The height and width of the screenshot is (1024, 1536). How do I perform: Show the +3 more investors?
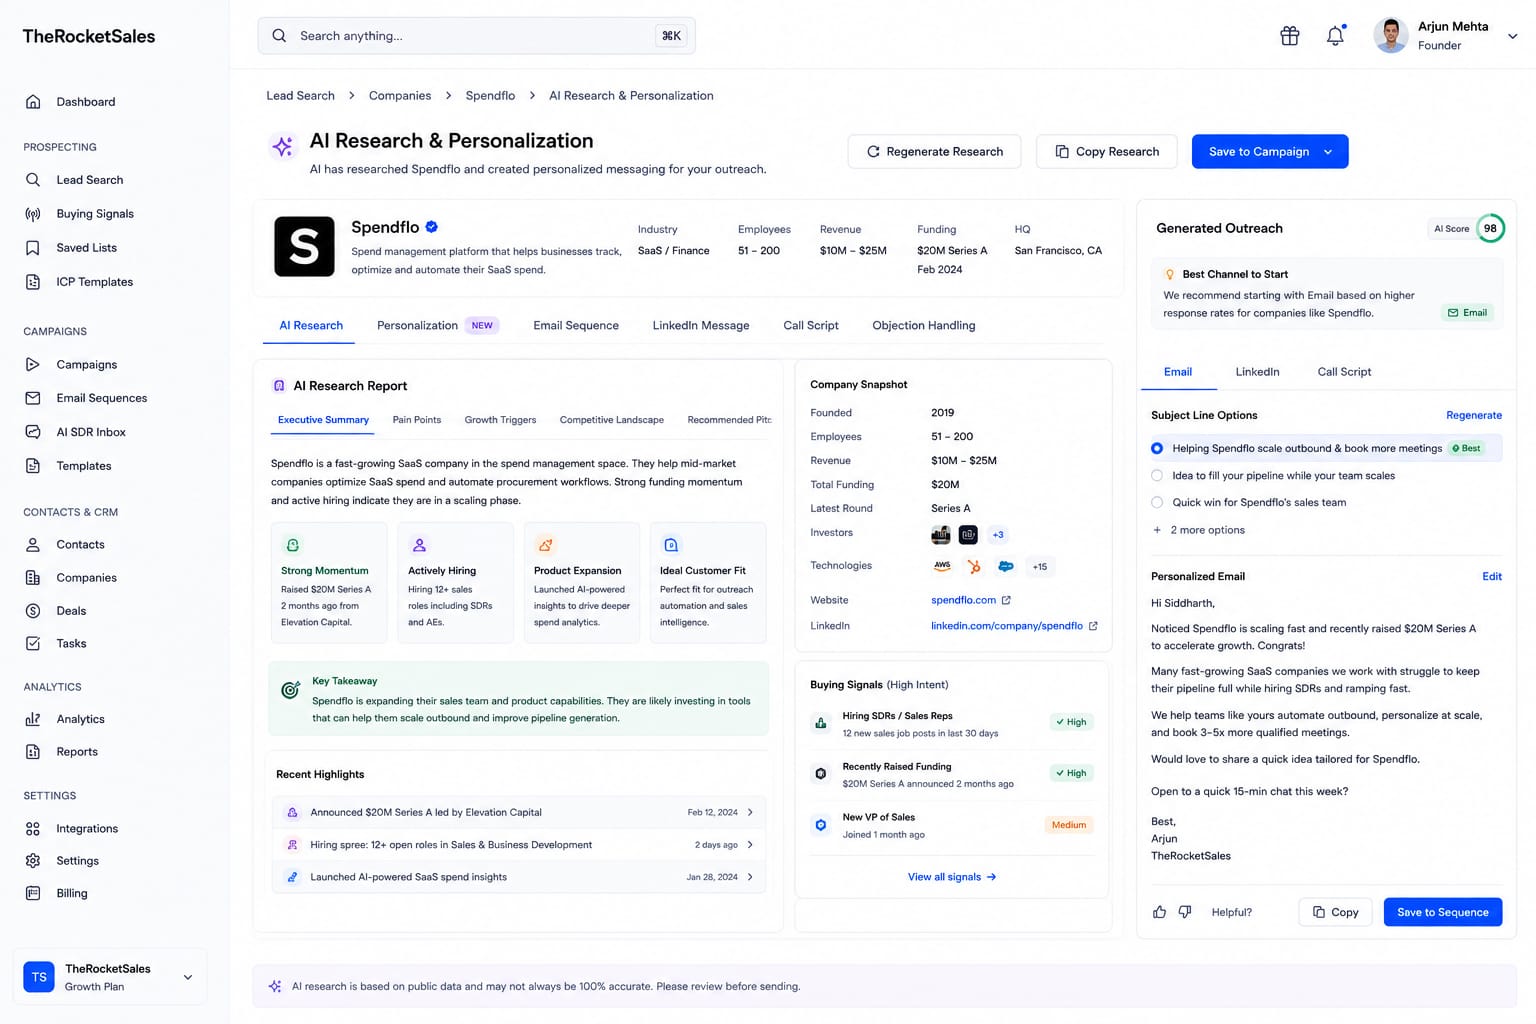point(998,535)
